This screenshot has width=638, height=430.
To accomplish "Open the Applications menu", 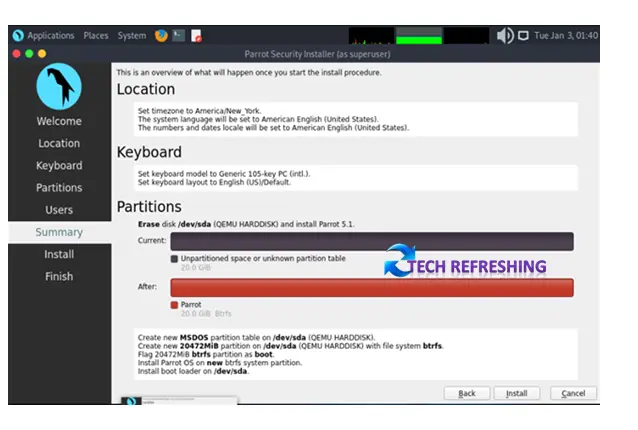I will 49,36.
